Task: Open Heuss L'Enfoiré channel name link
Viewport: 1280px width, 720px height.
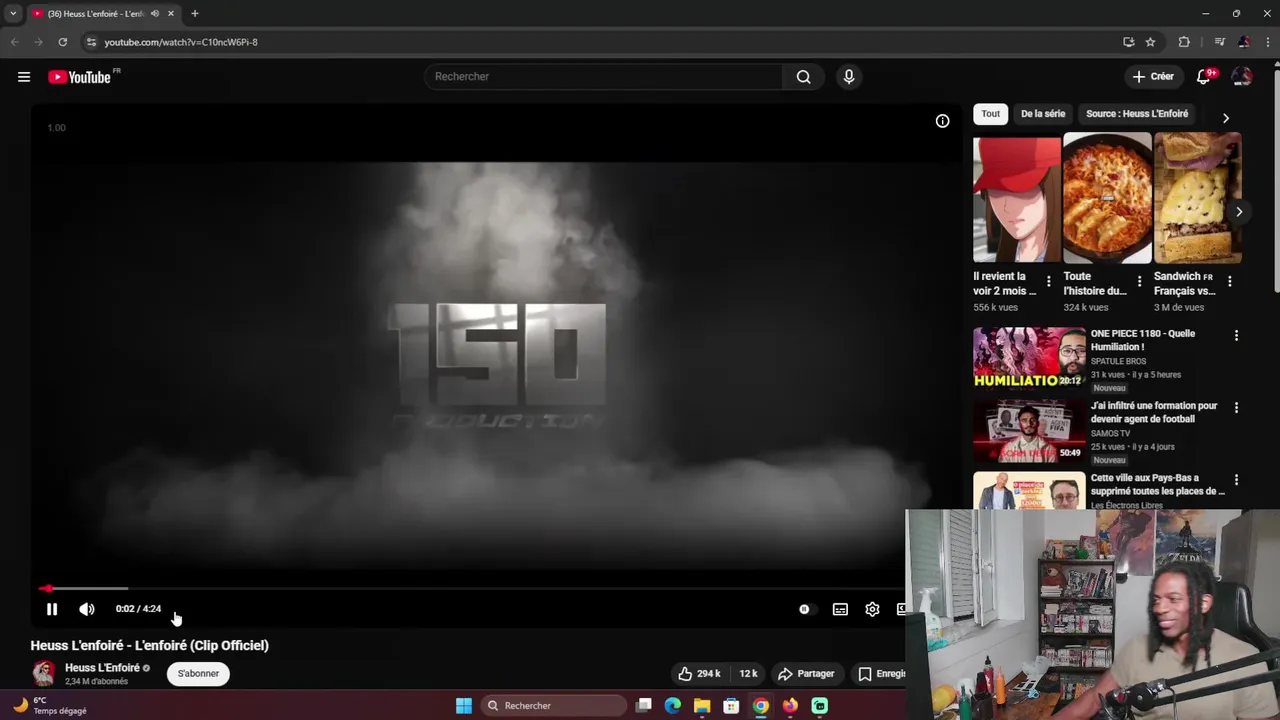Action: click(x=102, y=668)
